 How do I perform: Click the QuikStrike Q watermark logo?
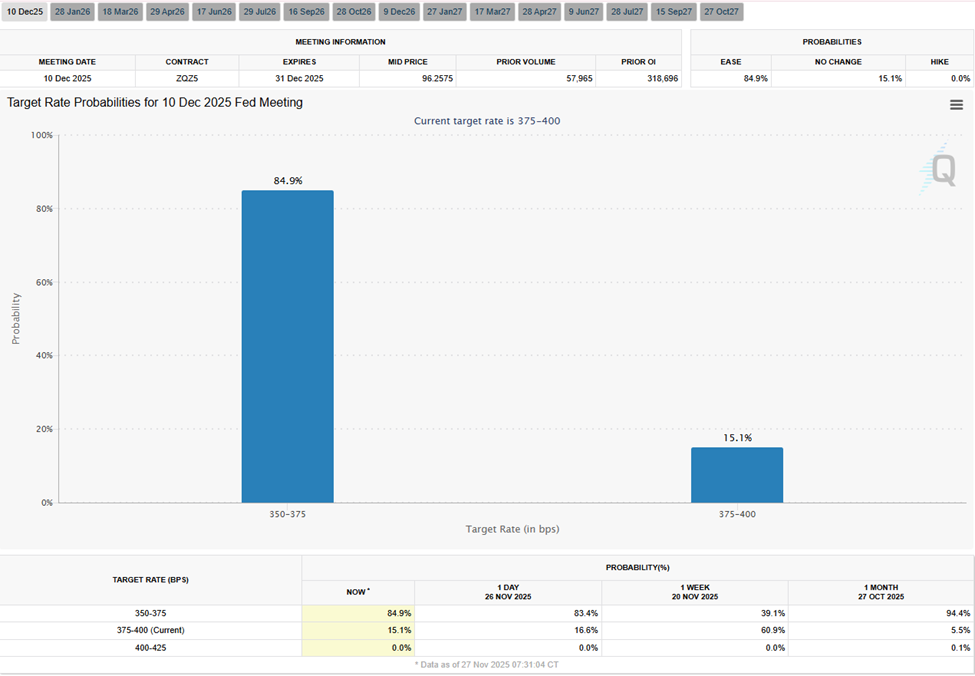click(943, 171)
